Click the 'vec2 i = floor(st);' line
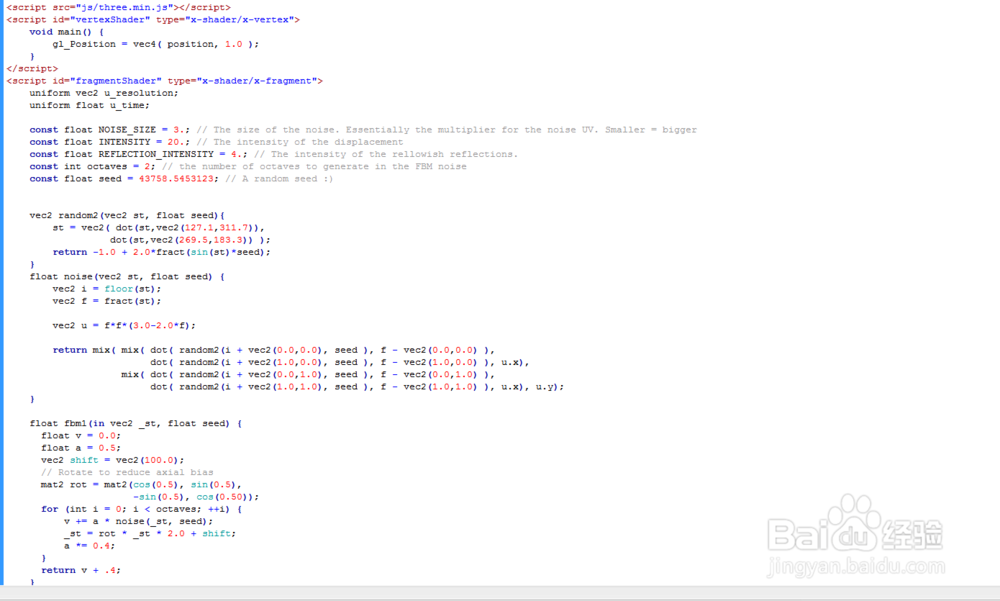 (x=107, y=289)
